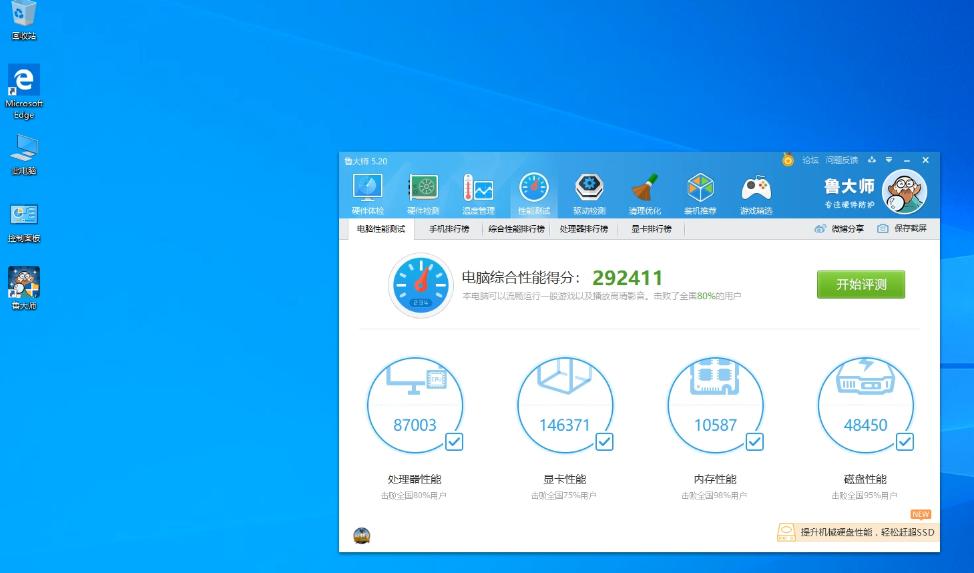
Task: Uncheck the 处理器性能 test checkbox
Action: point(454,442)
